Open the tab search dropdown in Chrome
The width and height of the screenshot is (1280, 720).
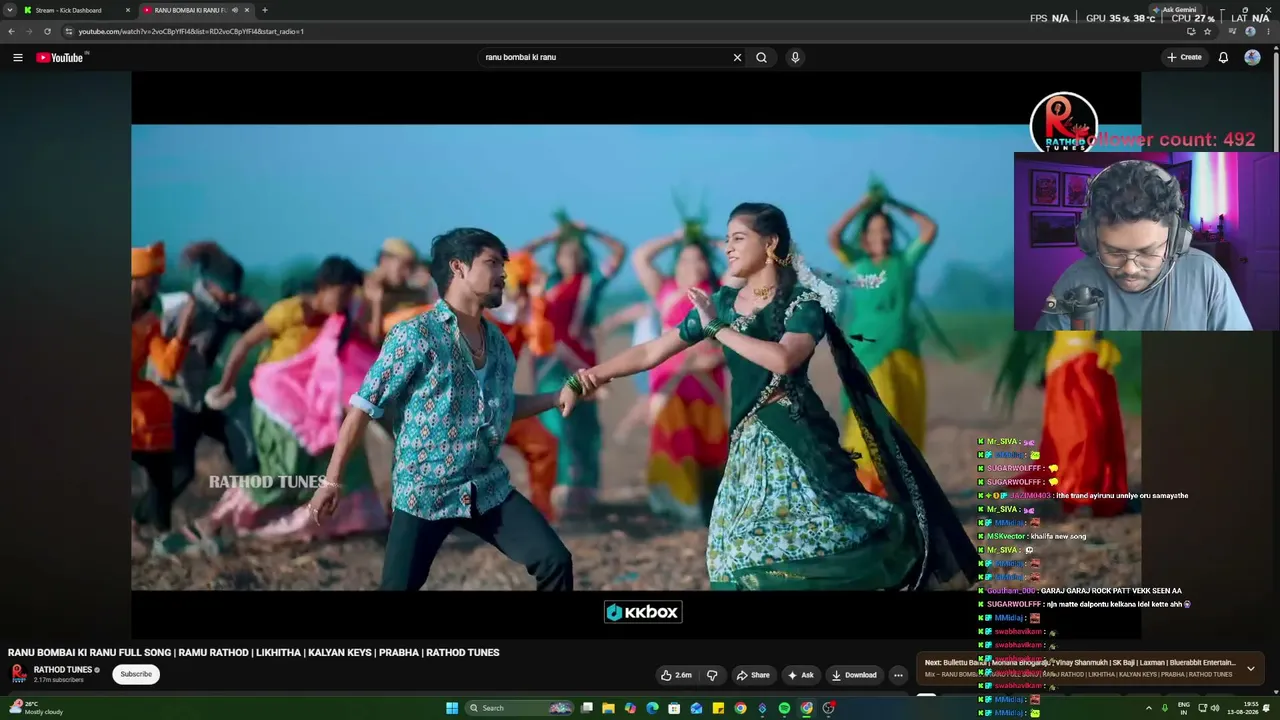tap(10, 10)
